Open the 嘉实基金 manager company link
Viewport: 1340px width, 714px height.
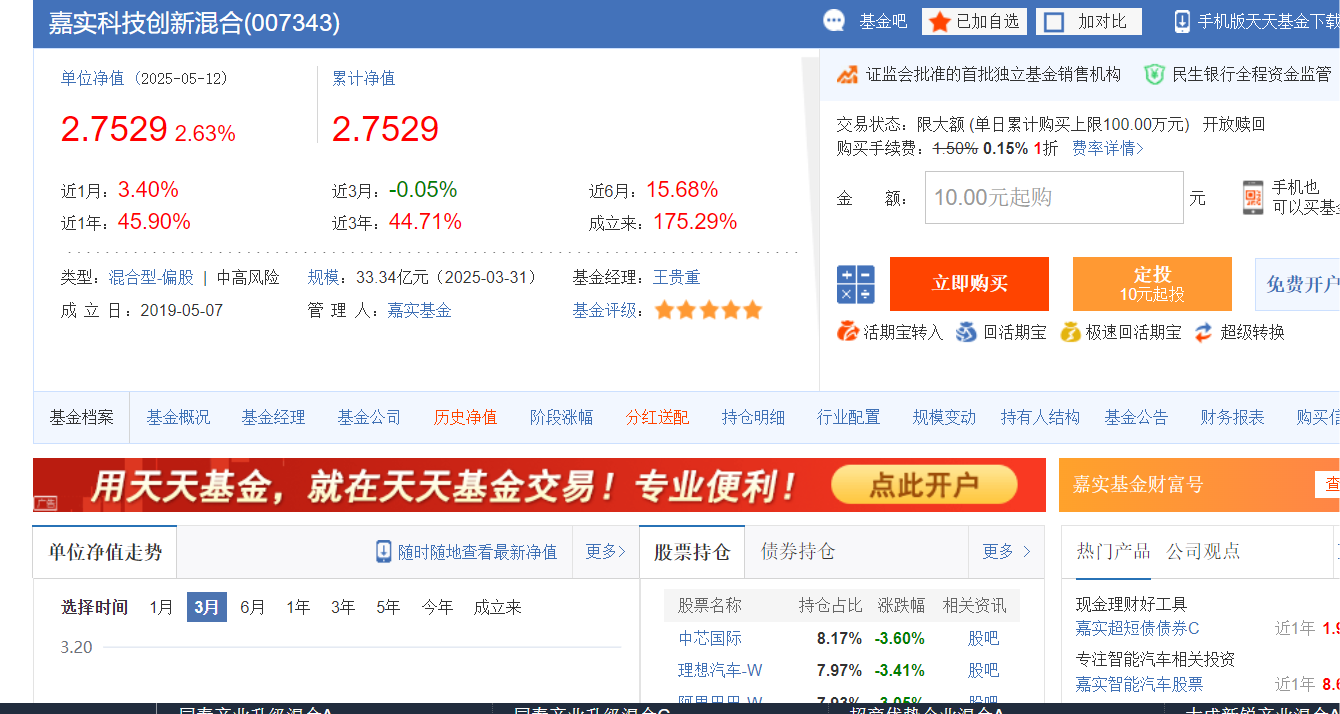[x=419, y=310]
